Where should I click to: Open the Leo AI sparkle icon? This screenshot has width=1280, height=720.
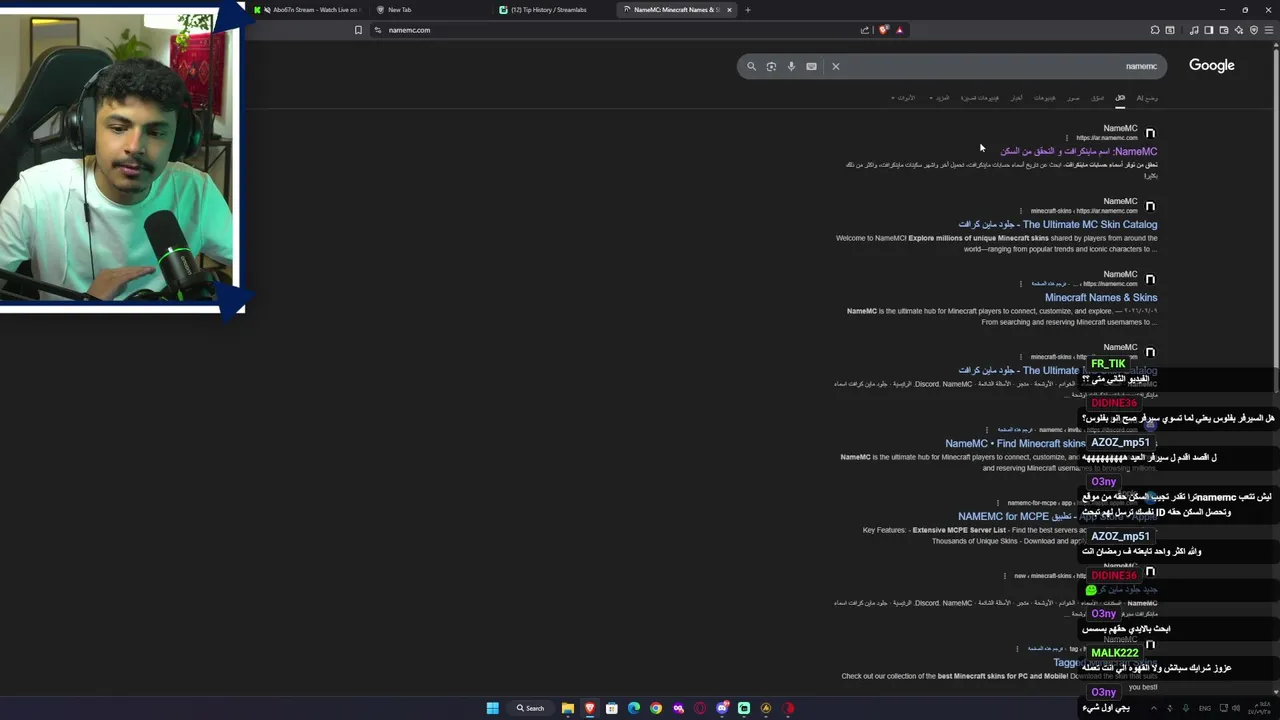click(1239, 30)
